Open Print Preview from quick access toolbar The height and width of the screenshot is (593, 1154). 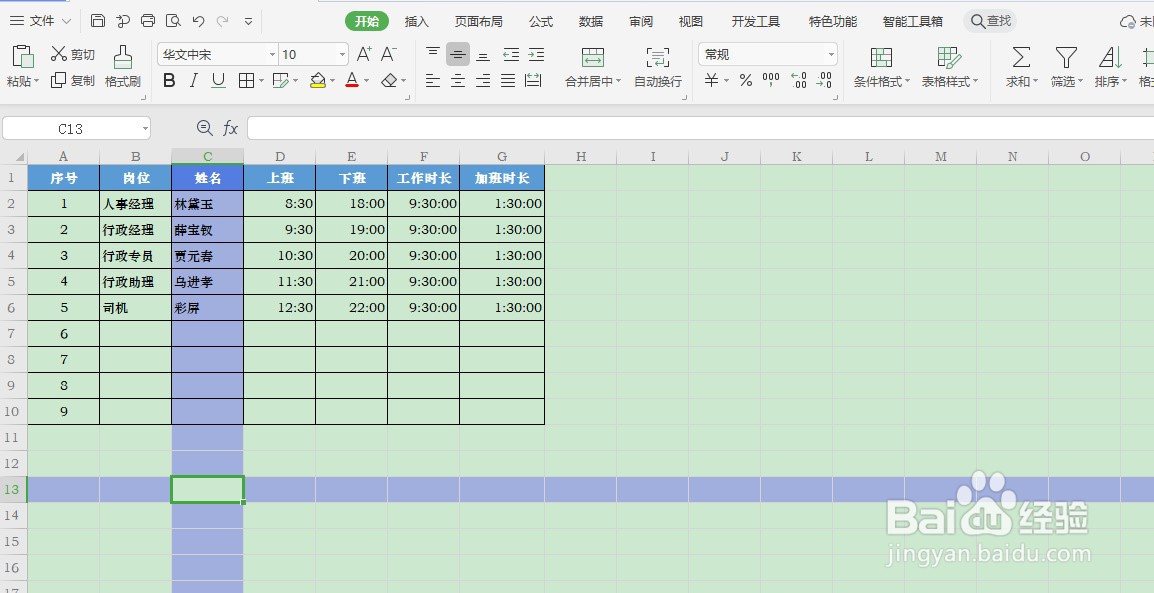coord(173,21)
